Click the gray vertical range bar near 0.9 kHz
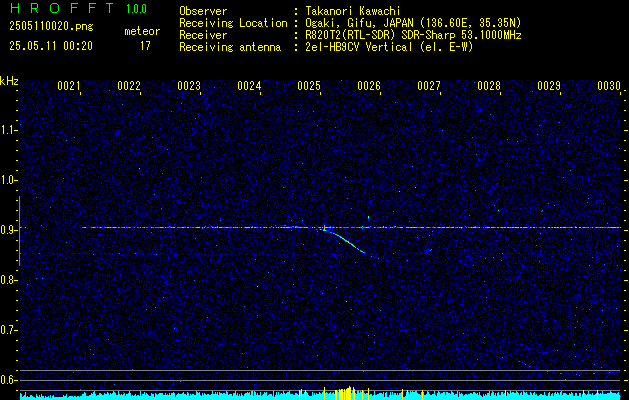629x400 pixels. click(x=19, y=231)
